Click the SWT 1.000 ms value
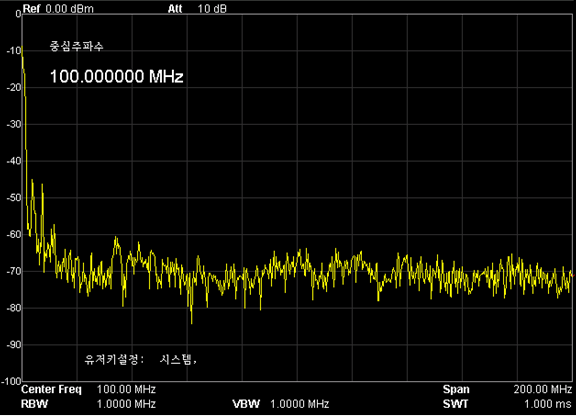Image resolution: width=576 pixels, height=416 pixels. pyautogui.click(x=548, y=404)
